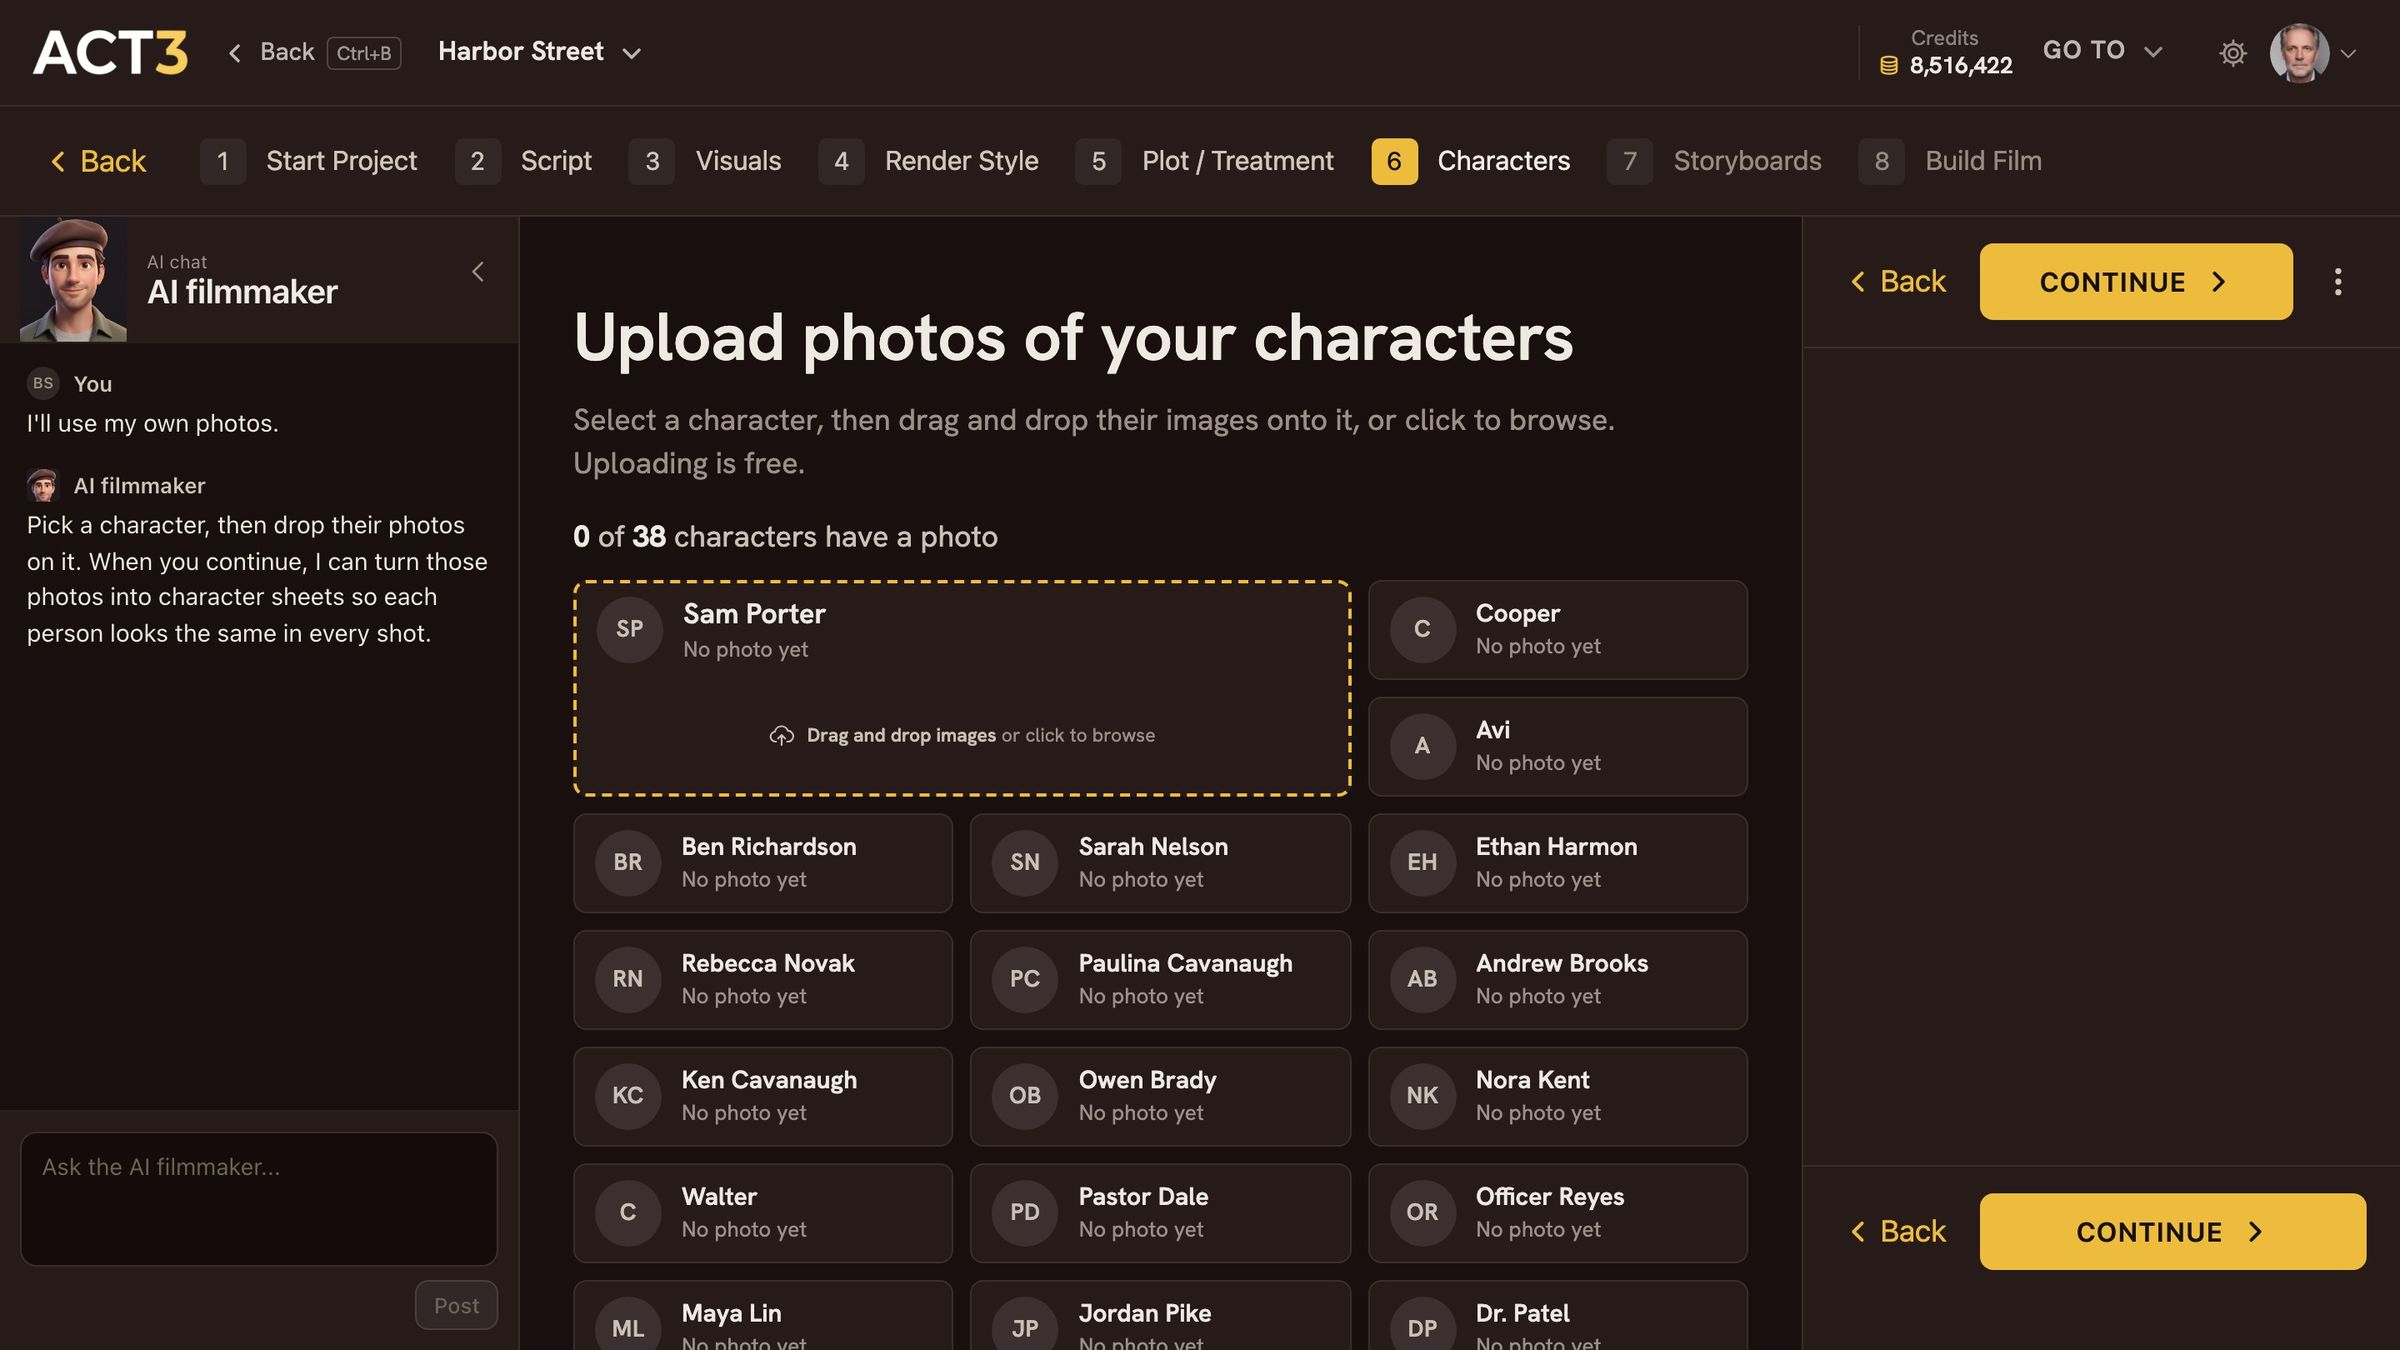Select the Rebecca Novak character card
The height and width of the screenshot is (1350, 2400).
click(x=763, y=980)
